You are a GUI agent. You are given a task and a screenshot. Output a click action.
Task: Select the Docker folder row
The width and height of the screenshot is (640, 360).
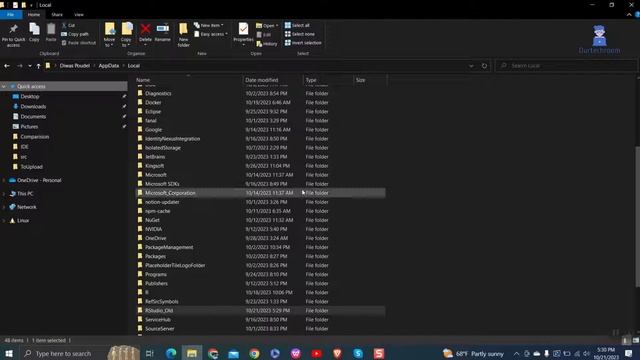point(260,102)
